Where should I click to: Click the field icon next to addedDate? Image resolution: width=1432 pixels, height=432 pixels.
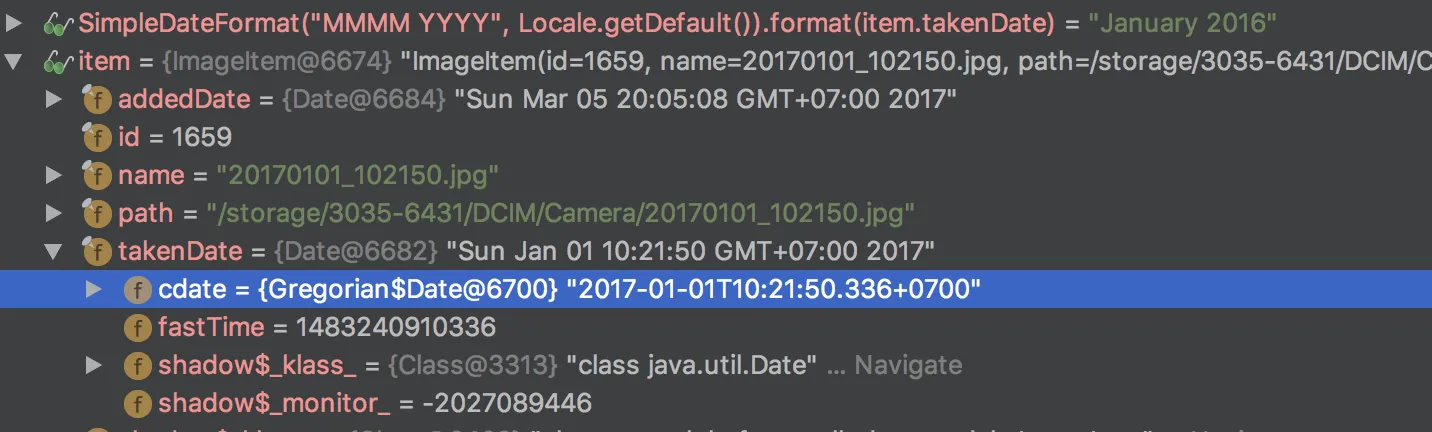[x=96, y=99]
